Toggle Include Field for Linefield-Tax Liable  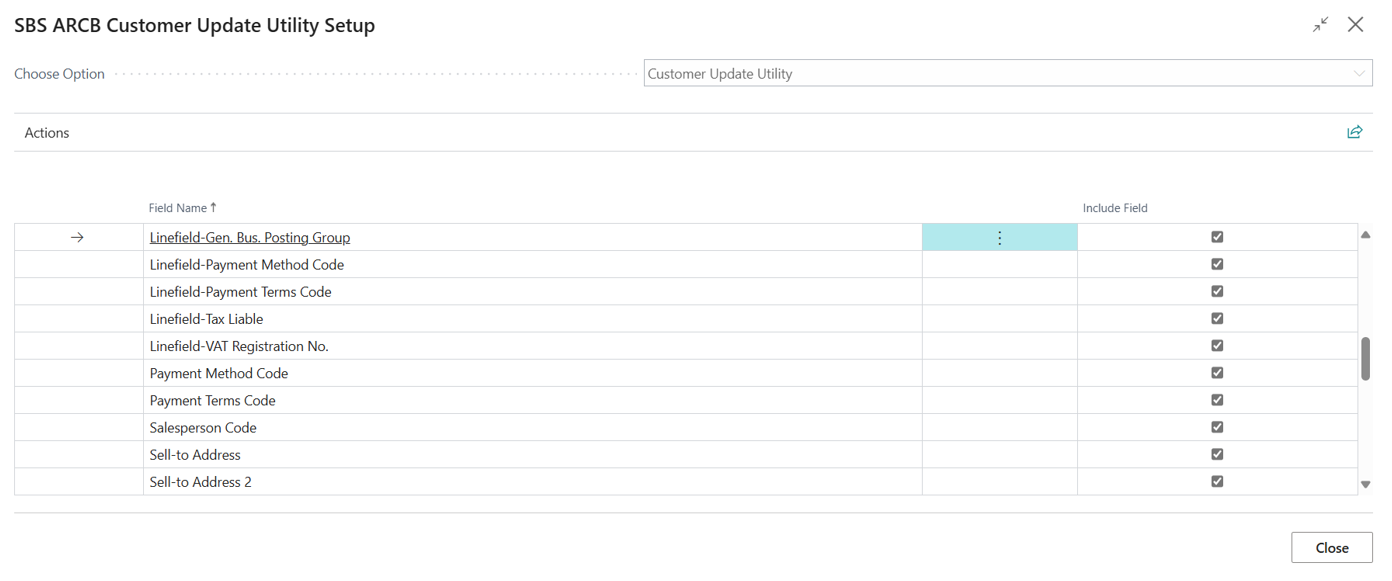(1217, 319)
